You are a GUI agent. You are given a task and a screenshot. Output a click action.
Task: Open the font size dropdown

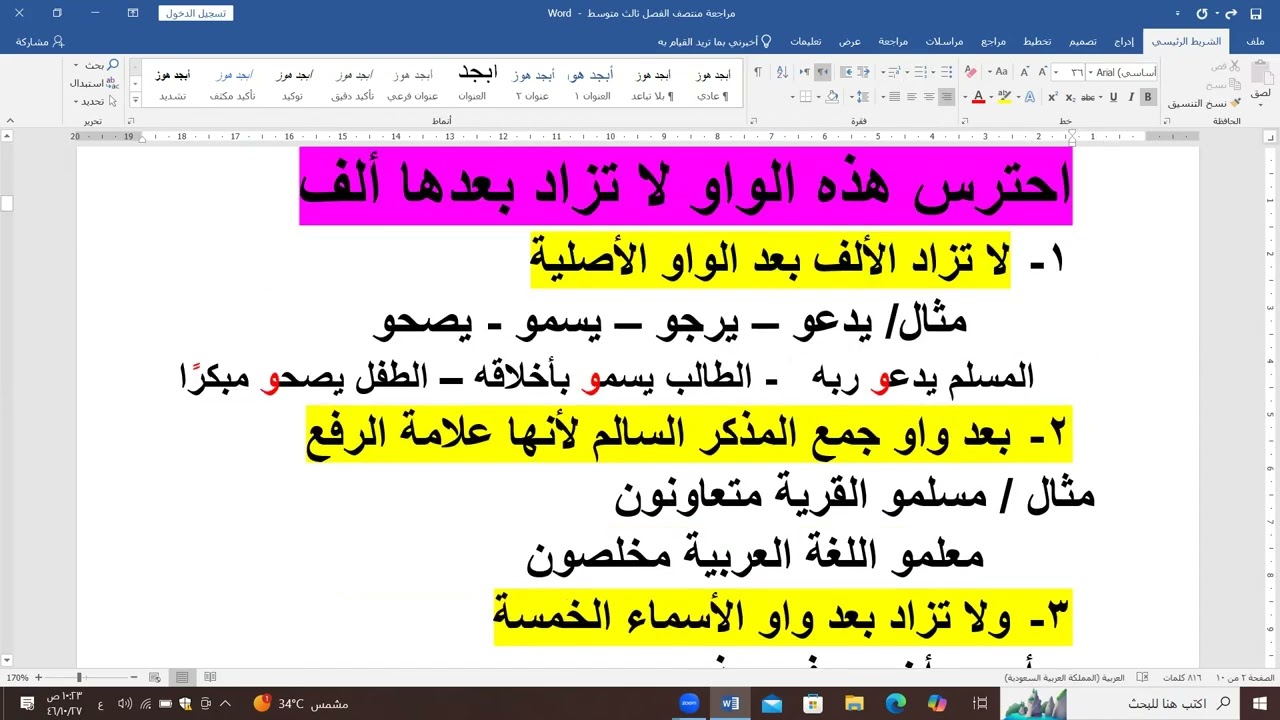1056,72
